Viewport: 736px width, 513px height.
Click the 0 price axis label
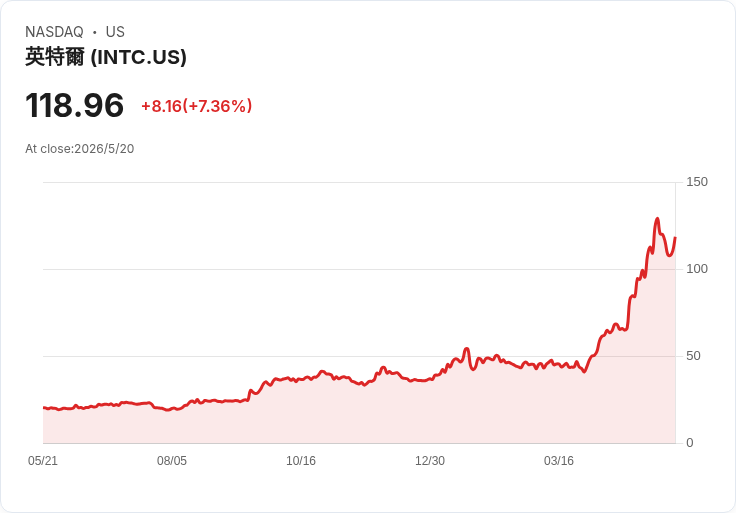(x=690, y=443)
